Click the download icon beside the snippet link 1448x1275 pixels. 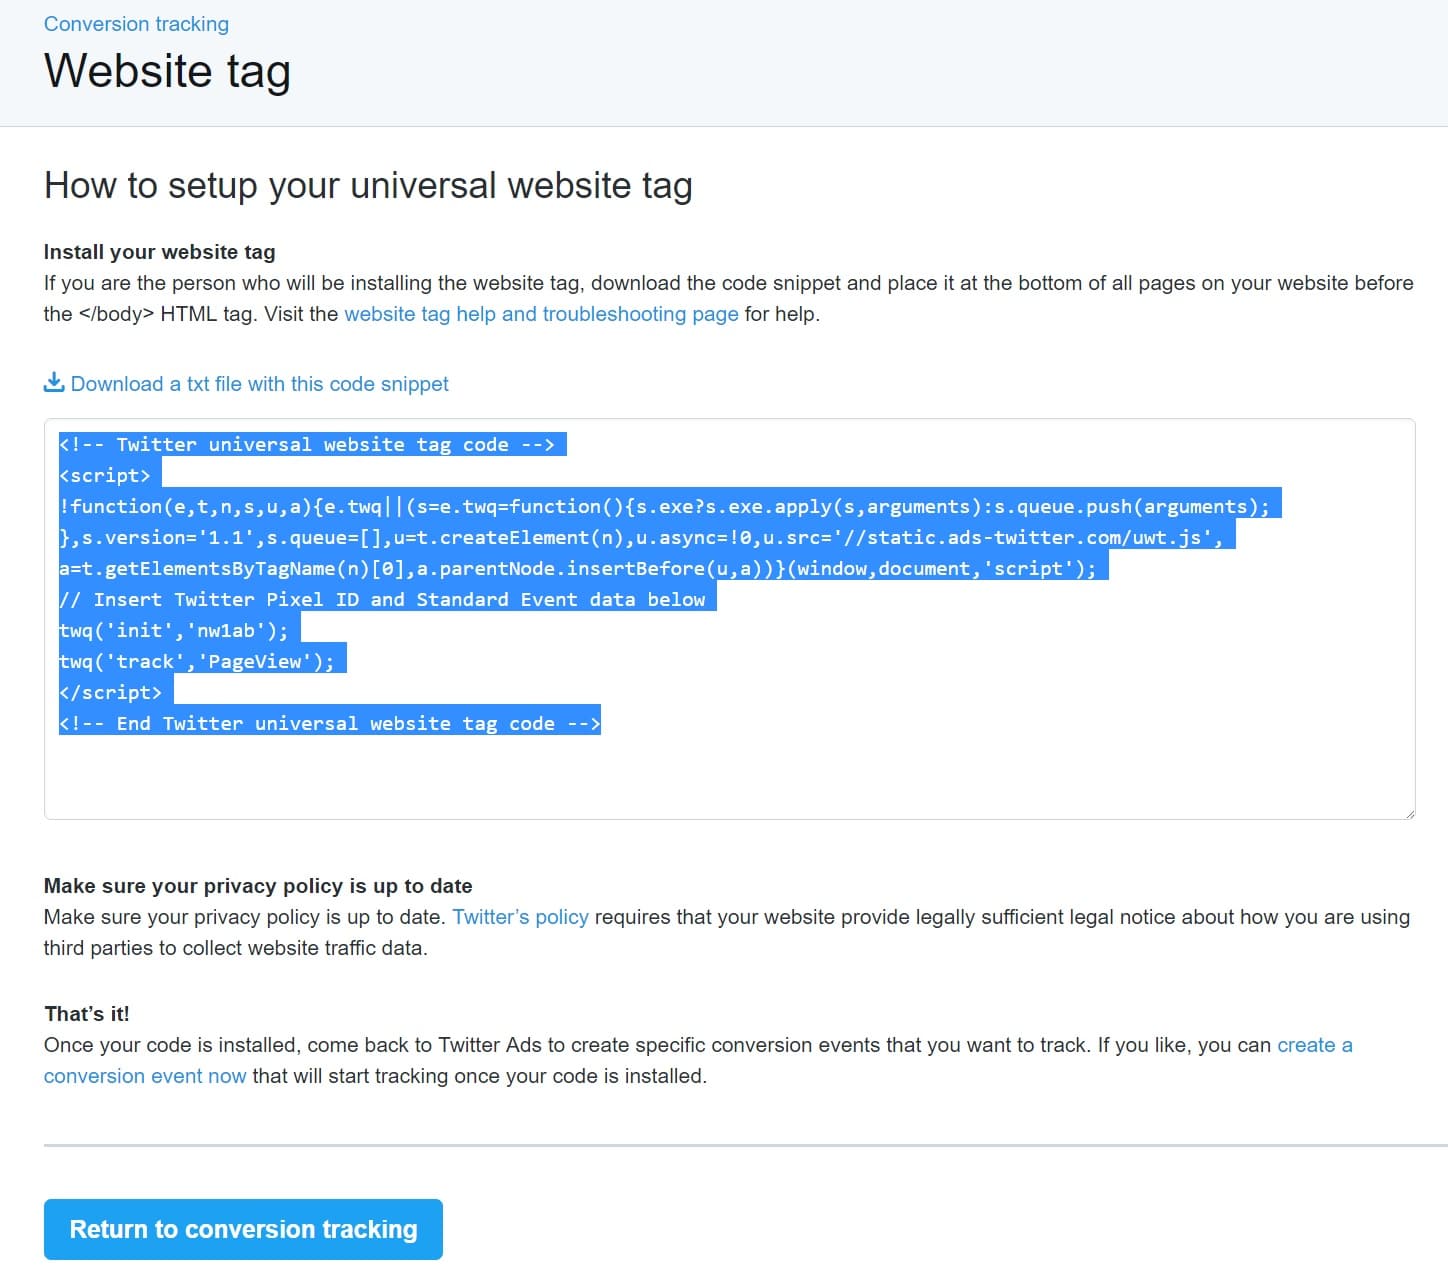click(x=53, y=382)
